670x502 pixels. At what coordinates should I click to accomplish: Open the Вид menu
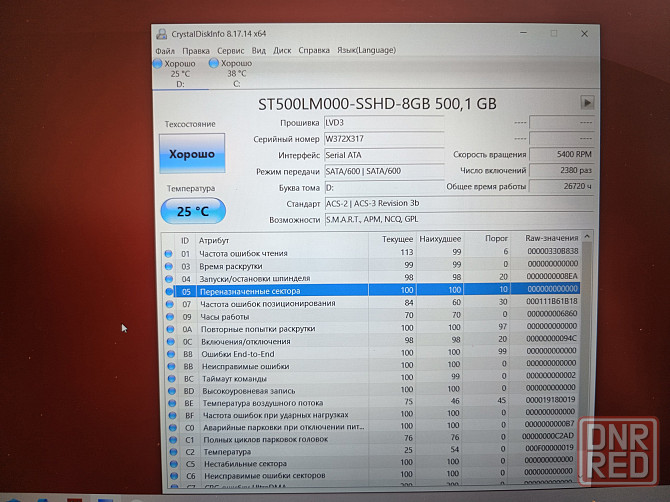coord(259,51)
